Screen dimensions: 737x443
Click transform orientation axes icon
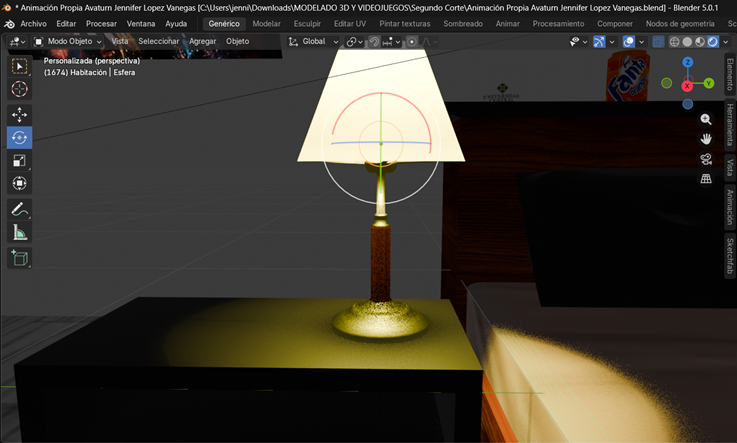point(293,41)
